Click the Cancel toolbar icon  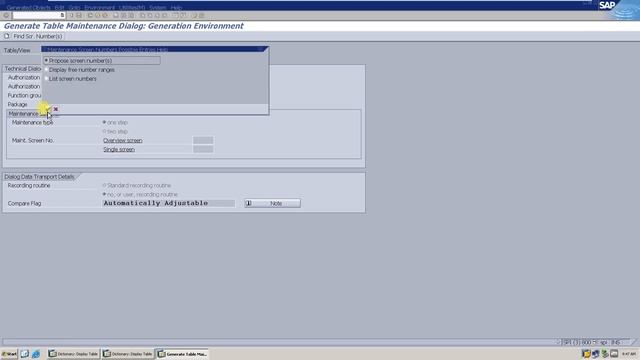(105, 16)
